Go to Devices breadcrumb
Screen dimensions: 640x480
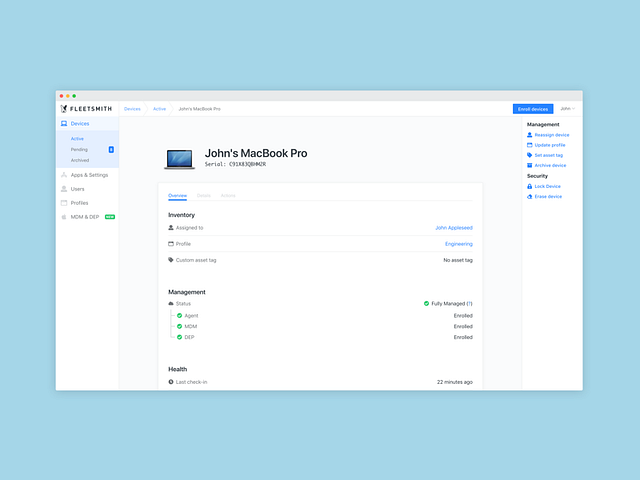(132, 109)
